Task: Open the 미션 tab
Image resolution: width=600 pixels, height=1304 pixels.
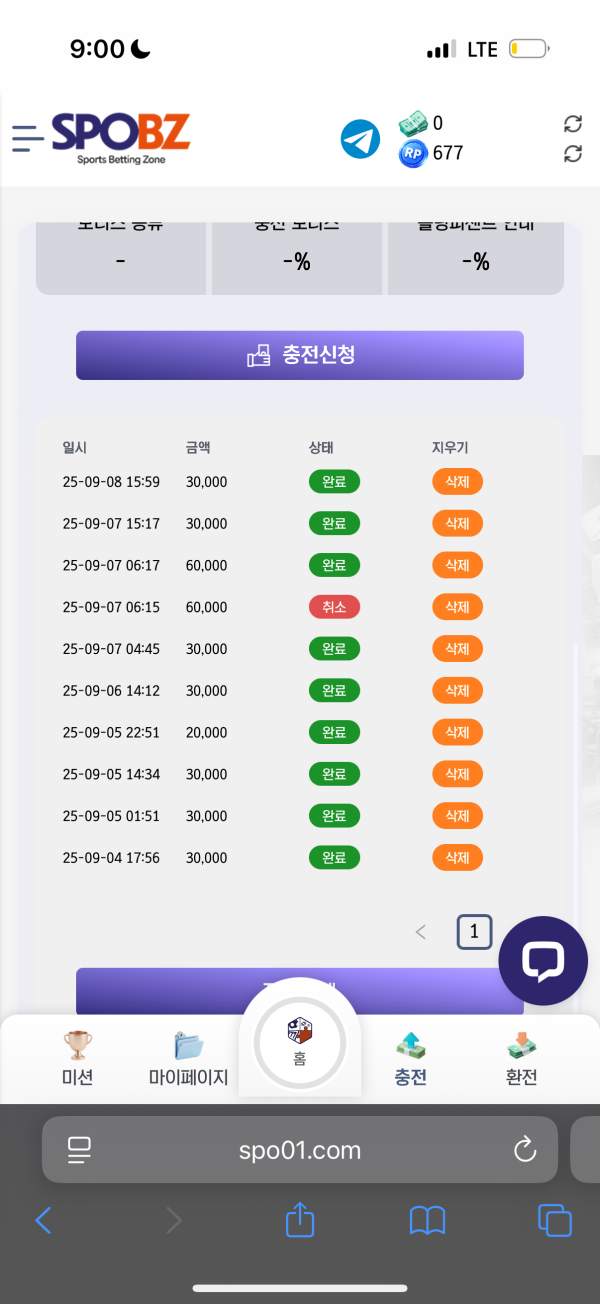Action: click(x=77, y=1058)
